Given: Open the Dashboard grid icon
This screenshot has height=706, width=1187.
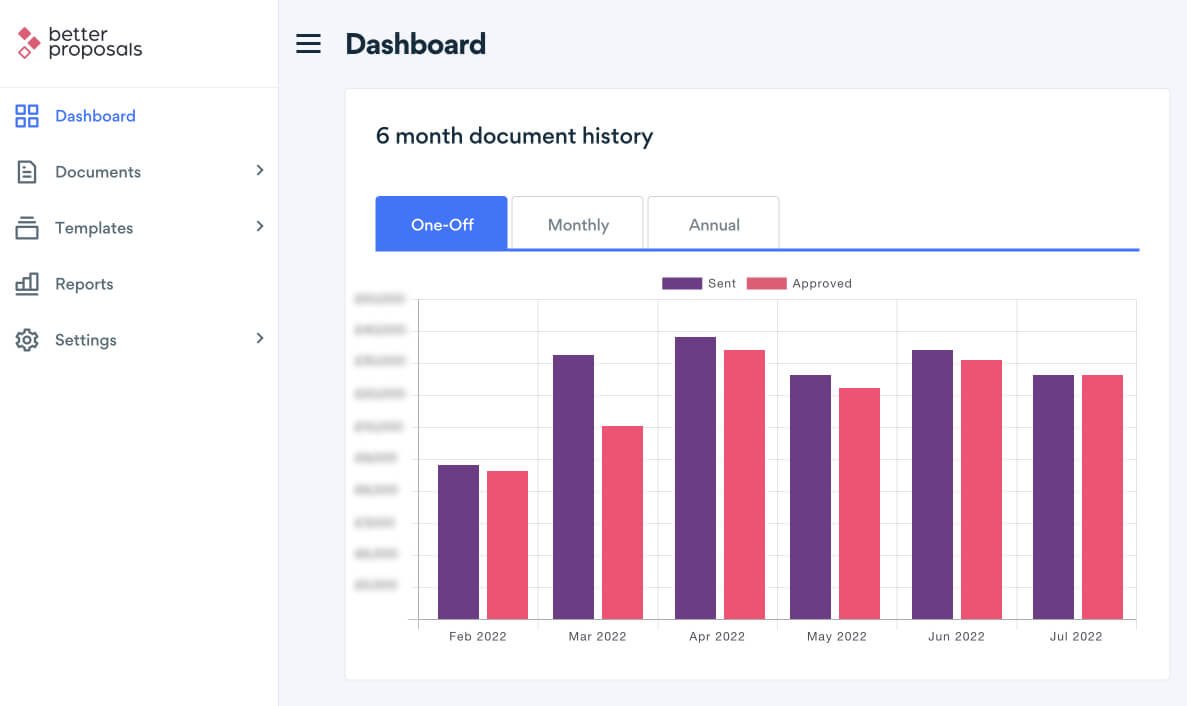Looking at the screenshot, I should click(26, 116).
